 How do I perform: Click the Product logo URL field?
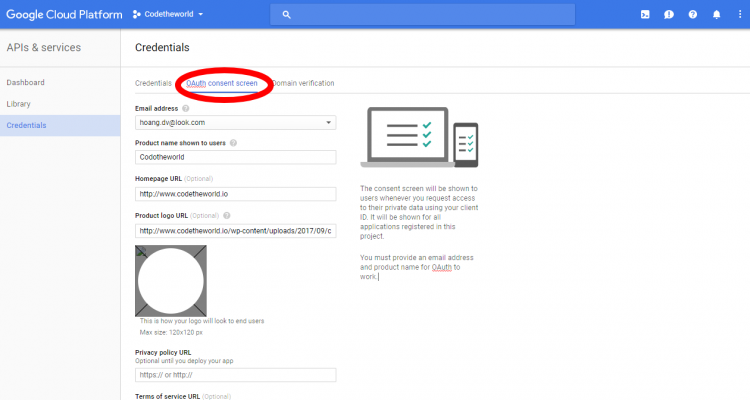[235, 231]
